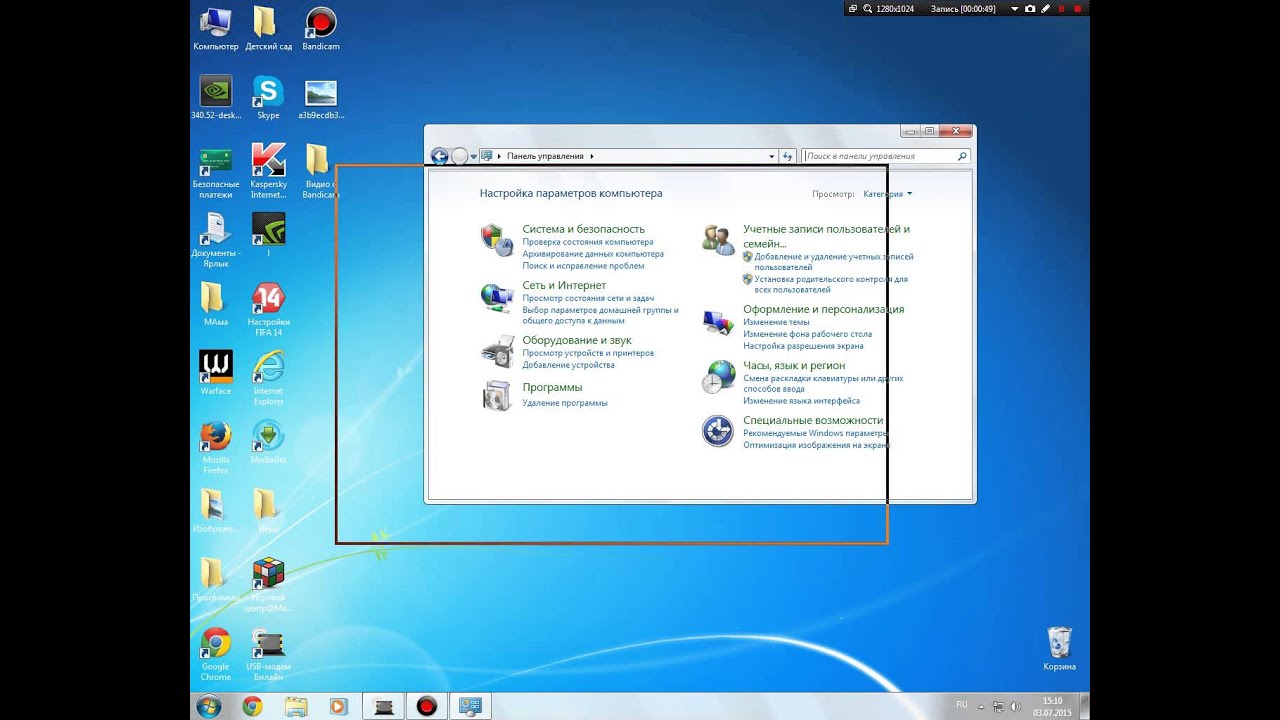Open Архивирование данных компьютера link
Screen dimensions: 1280x720
[x=593, y=254]
